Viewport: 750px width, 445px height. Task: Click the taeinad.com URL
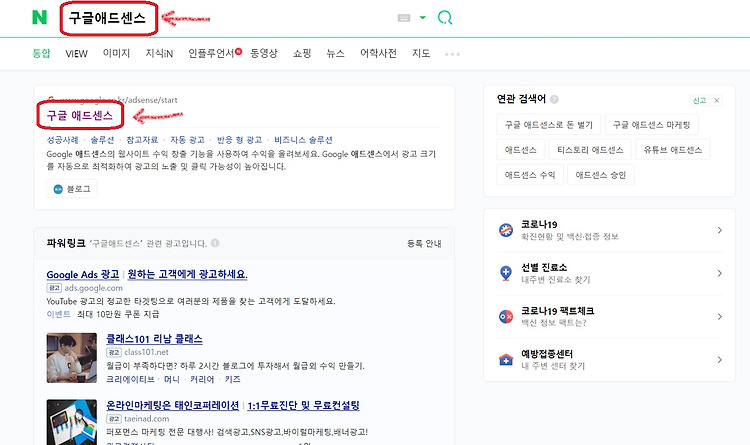pos(146,419)
